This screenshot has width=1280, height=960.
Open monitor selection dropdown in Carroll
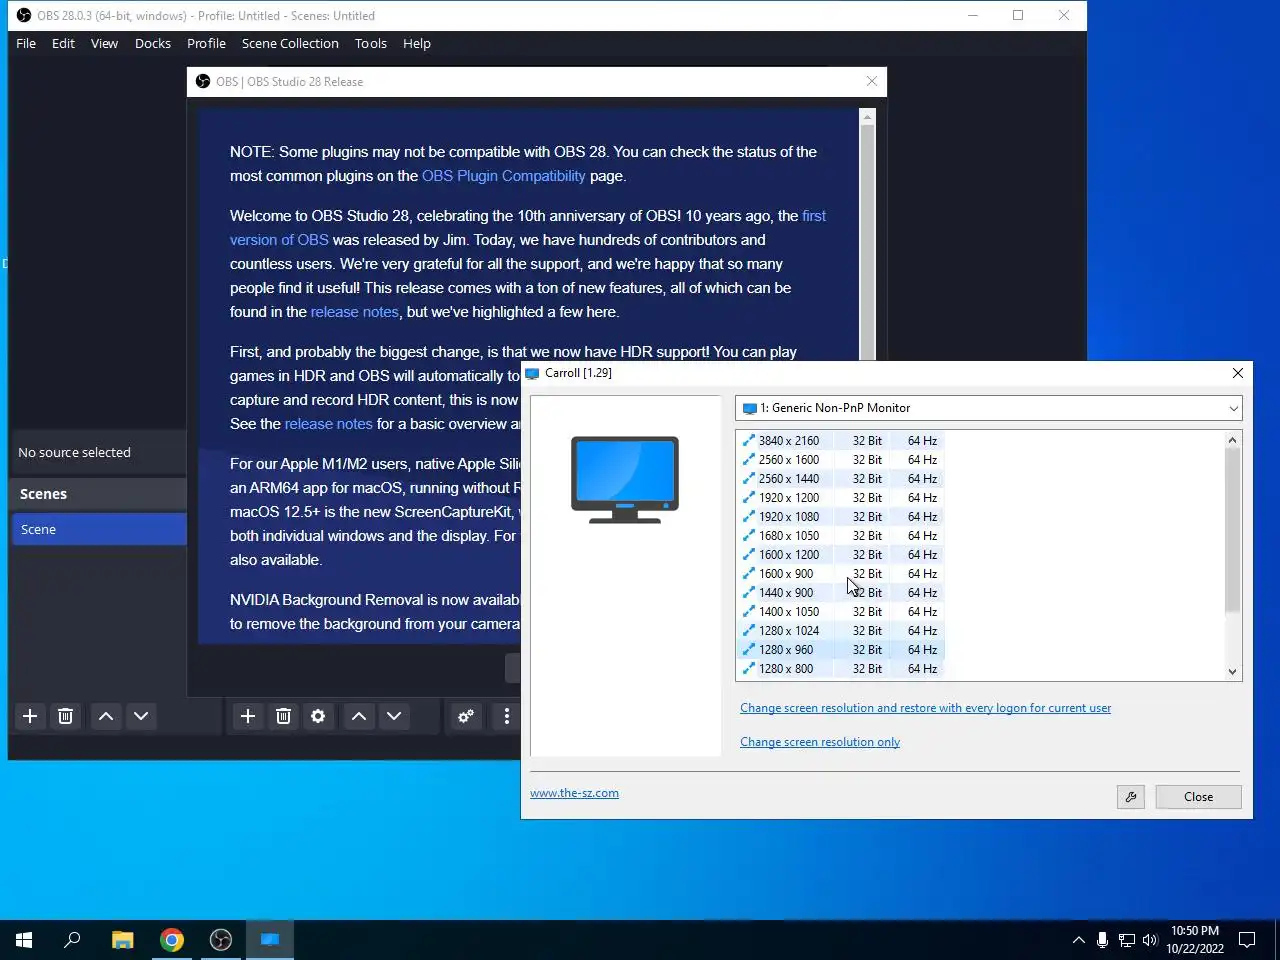(x=989, y=408)
